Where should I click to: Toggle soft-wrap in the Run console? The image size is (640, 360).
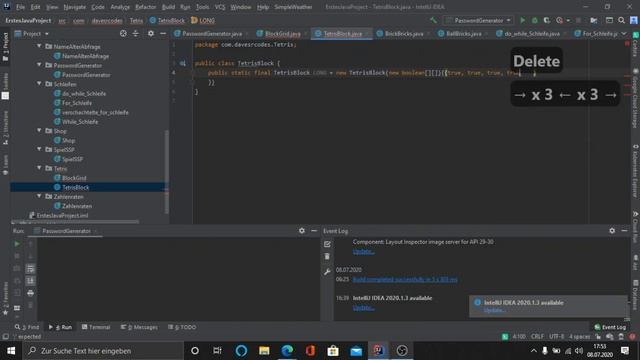pyautogui.click(x=30, y=269)
